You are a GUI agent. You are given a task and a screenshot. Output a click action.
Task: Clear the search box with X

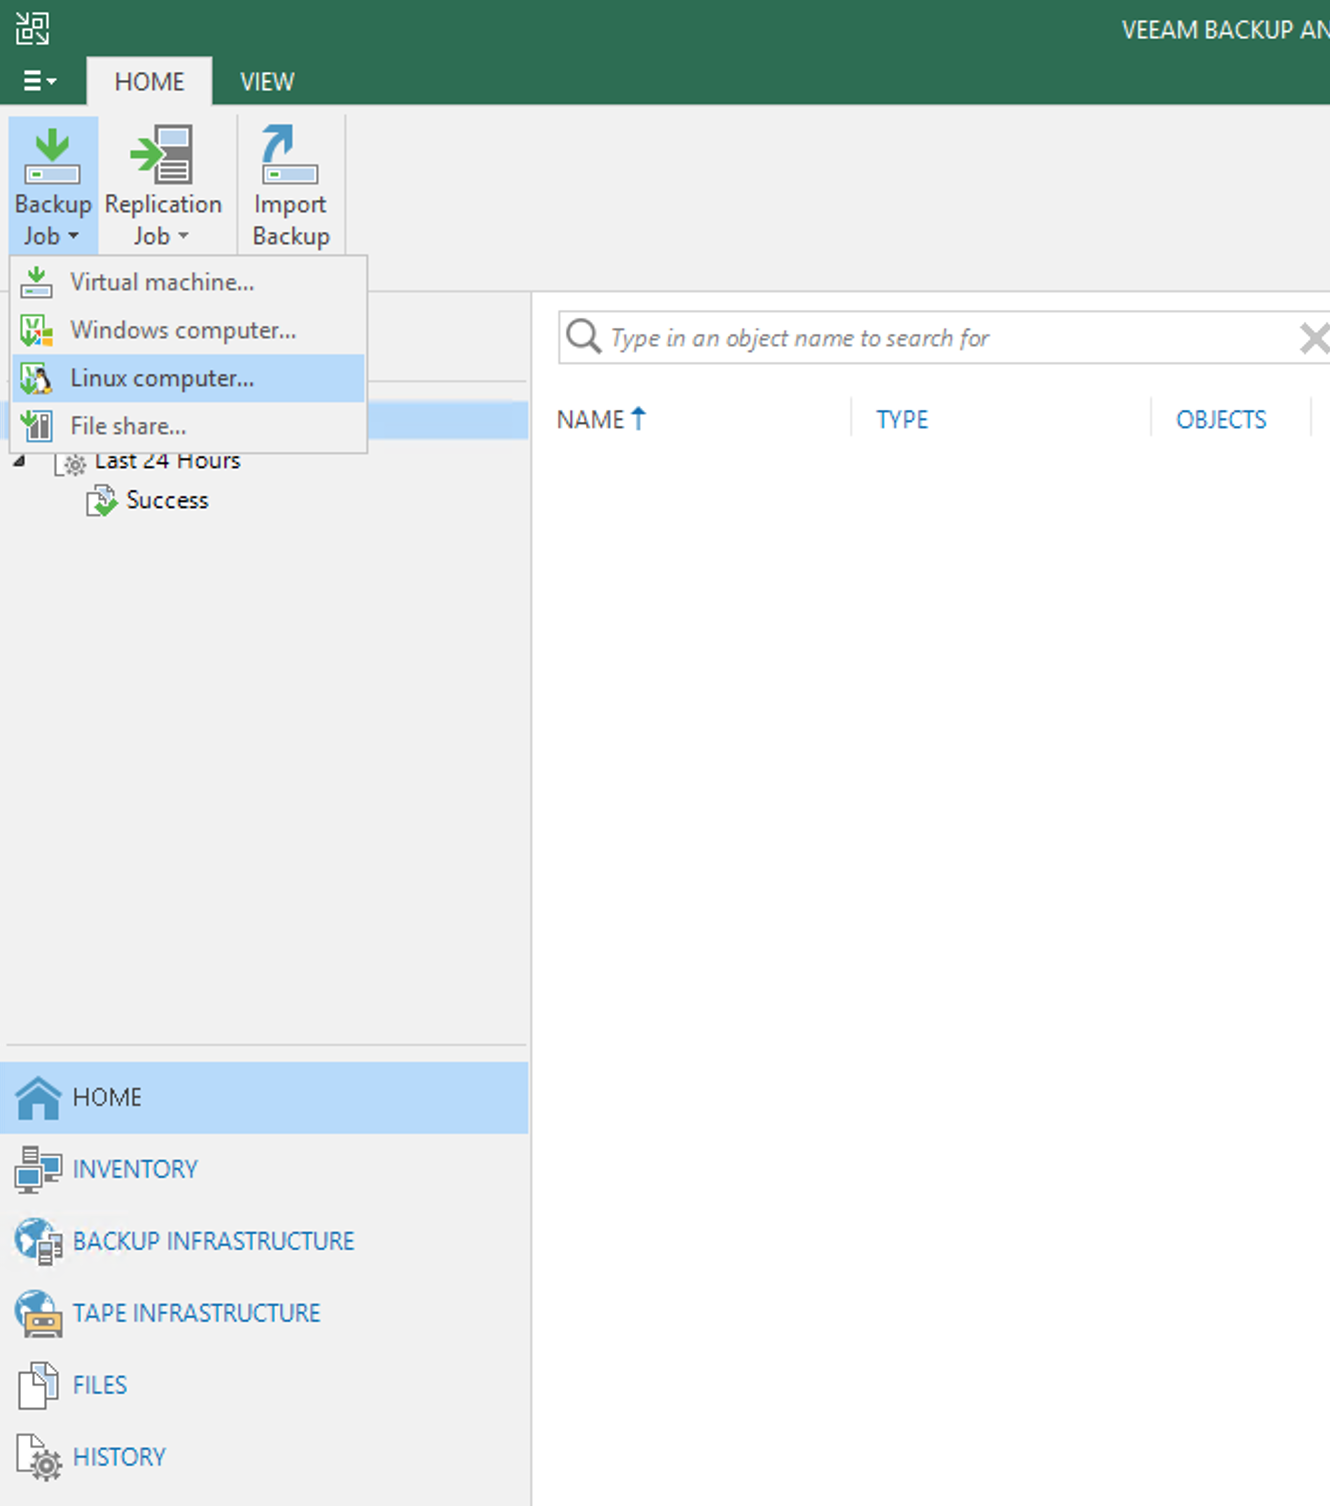click(x=1313, y=338)
